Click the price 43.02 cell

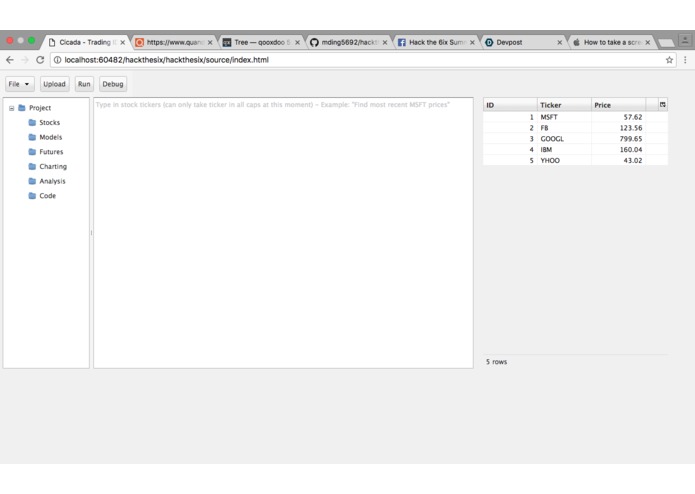click(618, 160)
